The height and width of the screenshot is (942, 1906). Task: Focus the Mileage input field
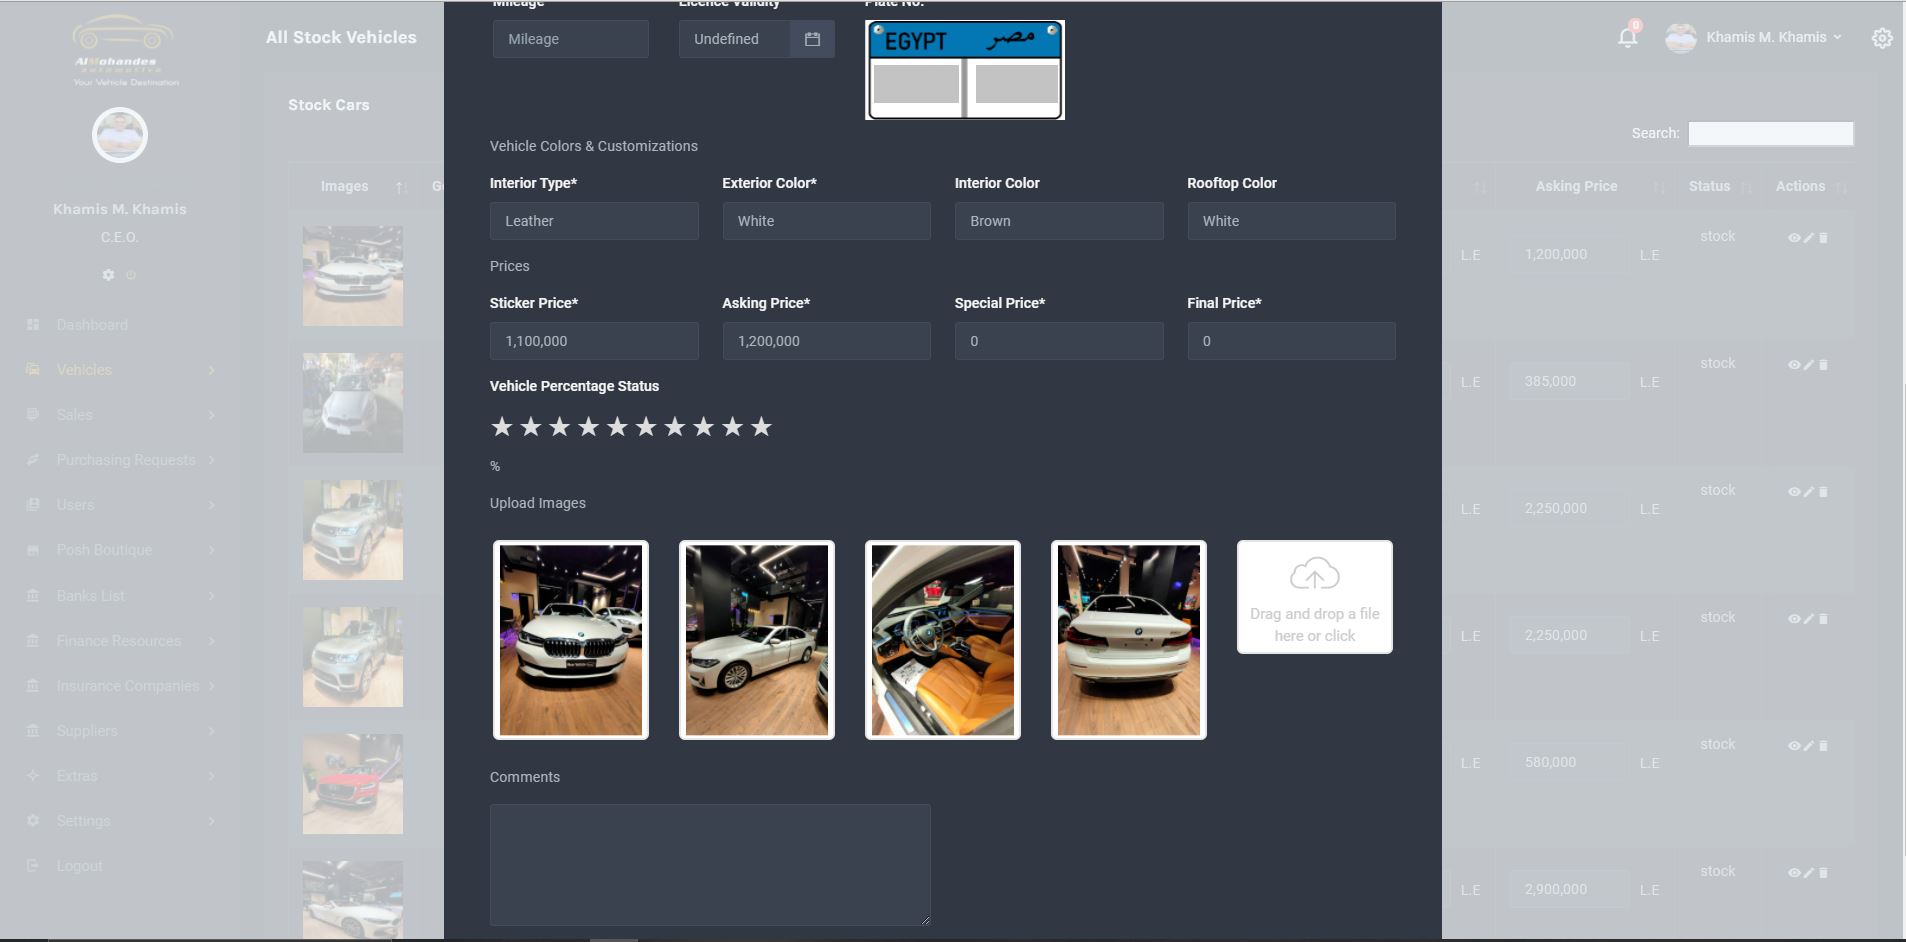tap(571, 39)
